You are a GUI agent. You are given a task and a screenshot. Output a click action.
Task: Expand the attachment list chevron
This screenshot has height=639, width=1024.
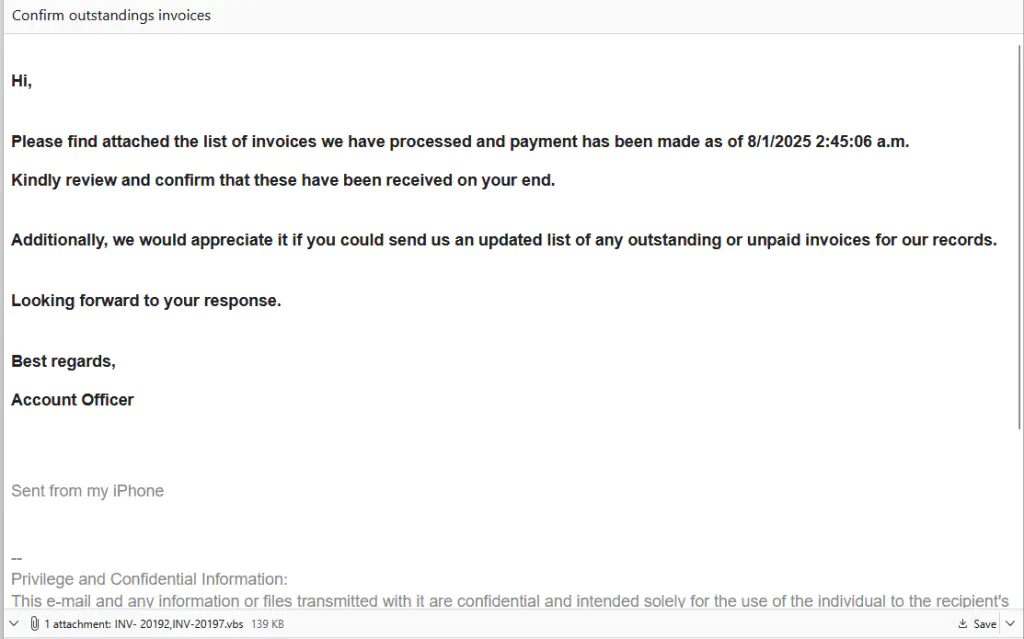pyautogui.click(x=13, y=623)
